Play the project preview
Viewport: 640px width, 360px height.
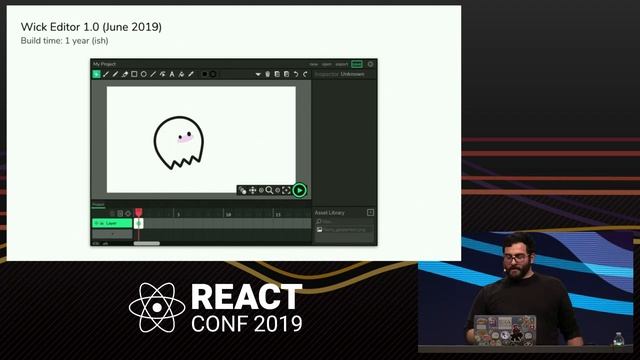click(299, 190)
